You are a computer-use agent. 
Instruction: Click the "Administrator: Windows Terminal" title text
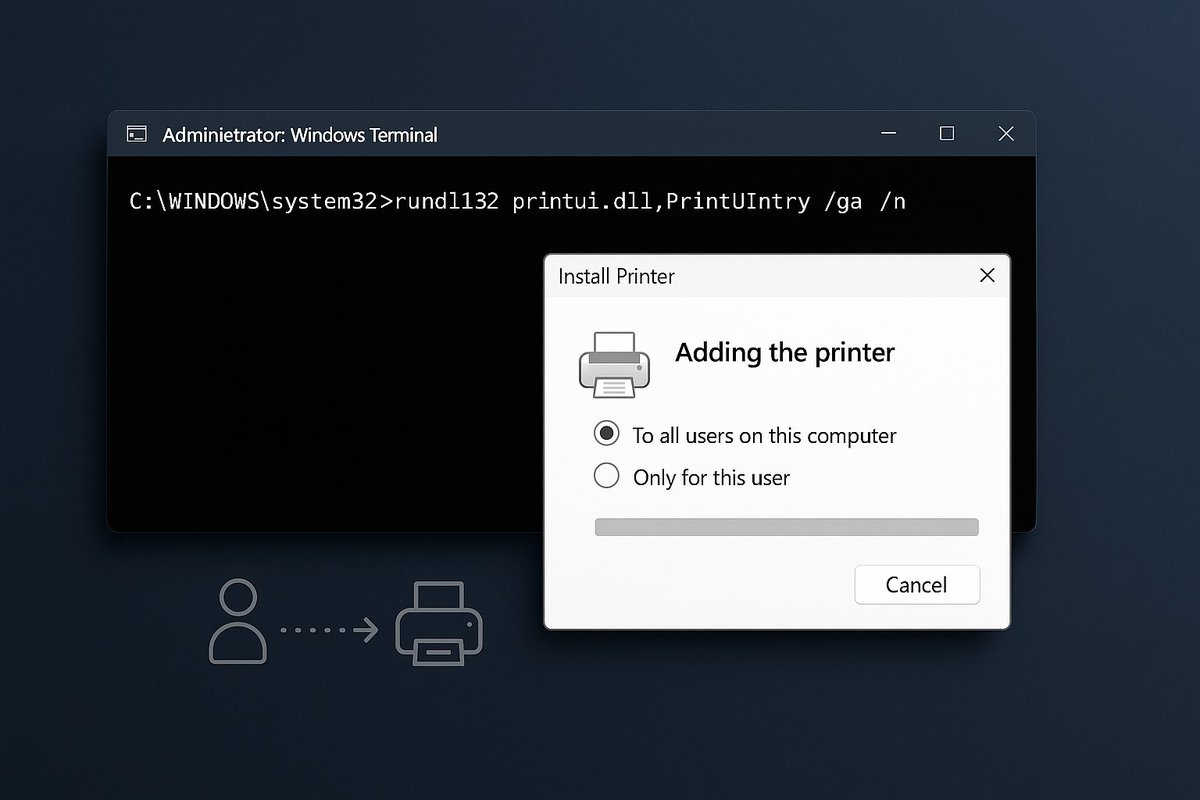[300, 134]
